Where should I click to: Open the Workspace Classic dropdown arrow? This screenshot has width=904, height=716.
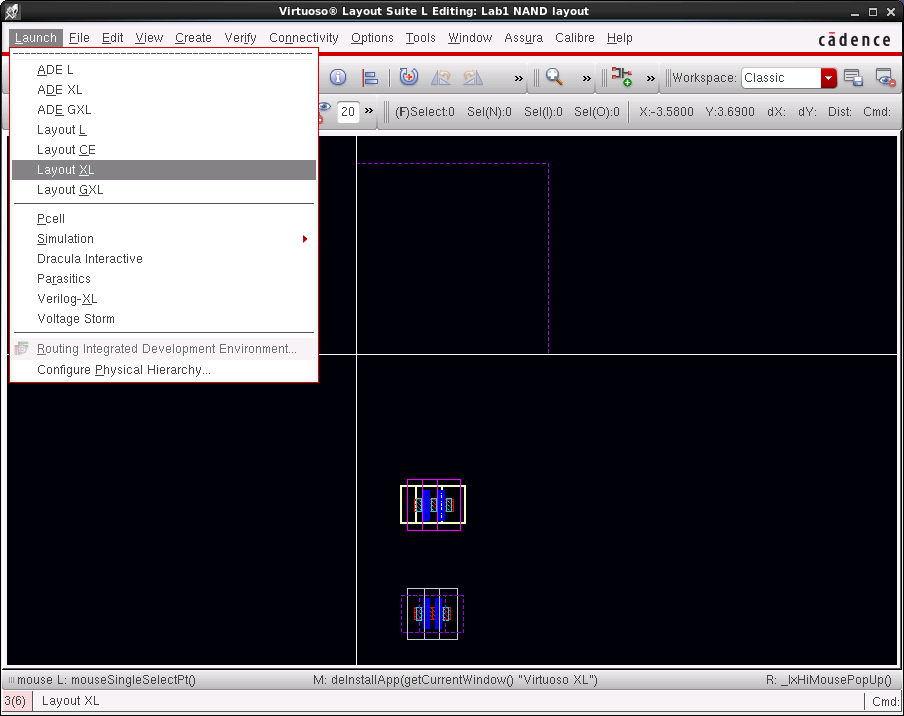(828, 78)
